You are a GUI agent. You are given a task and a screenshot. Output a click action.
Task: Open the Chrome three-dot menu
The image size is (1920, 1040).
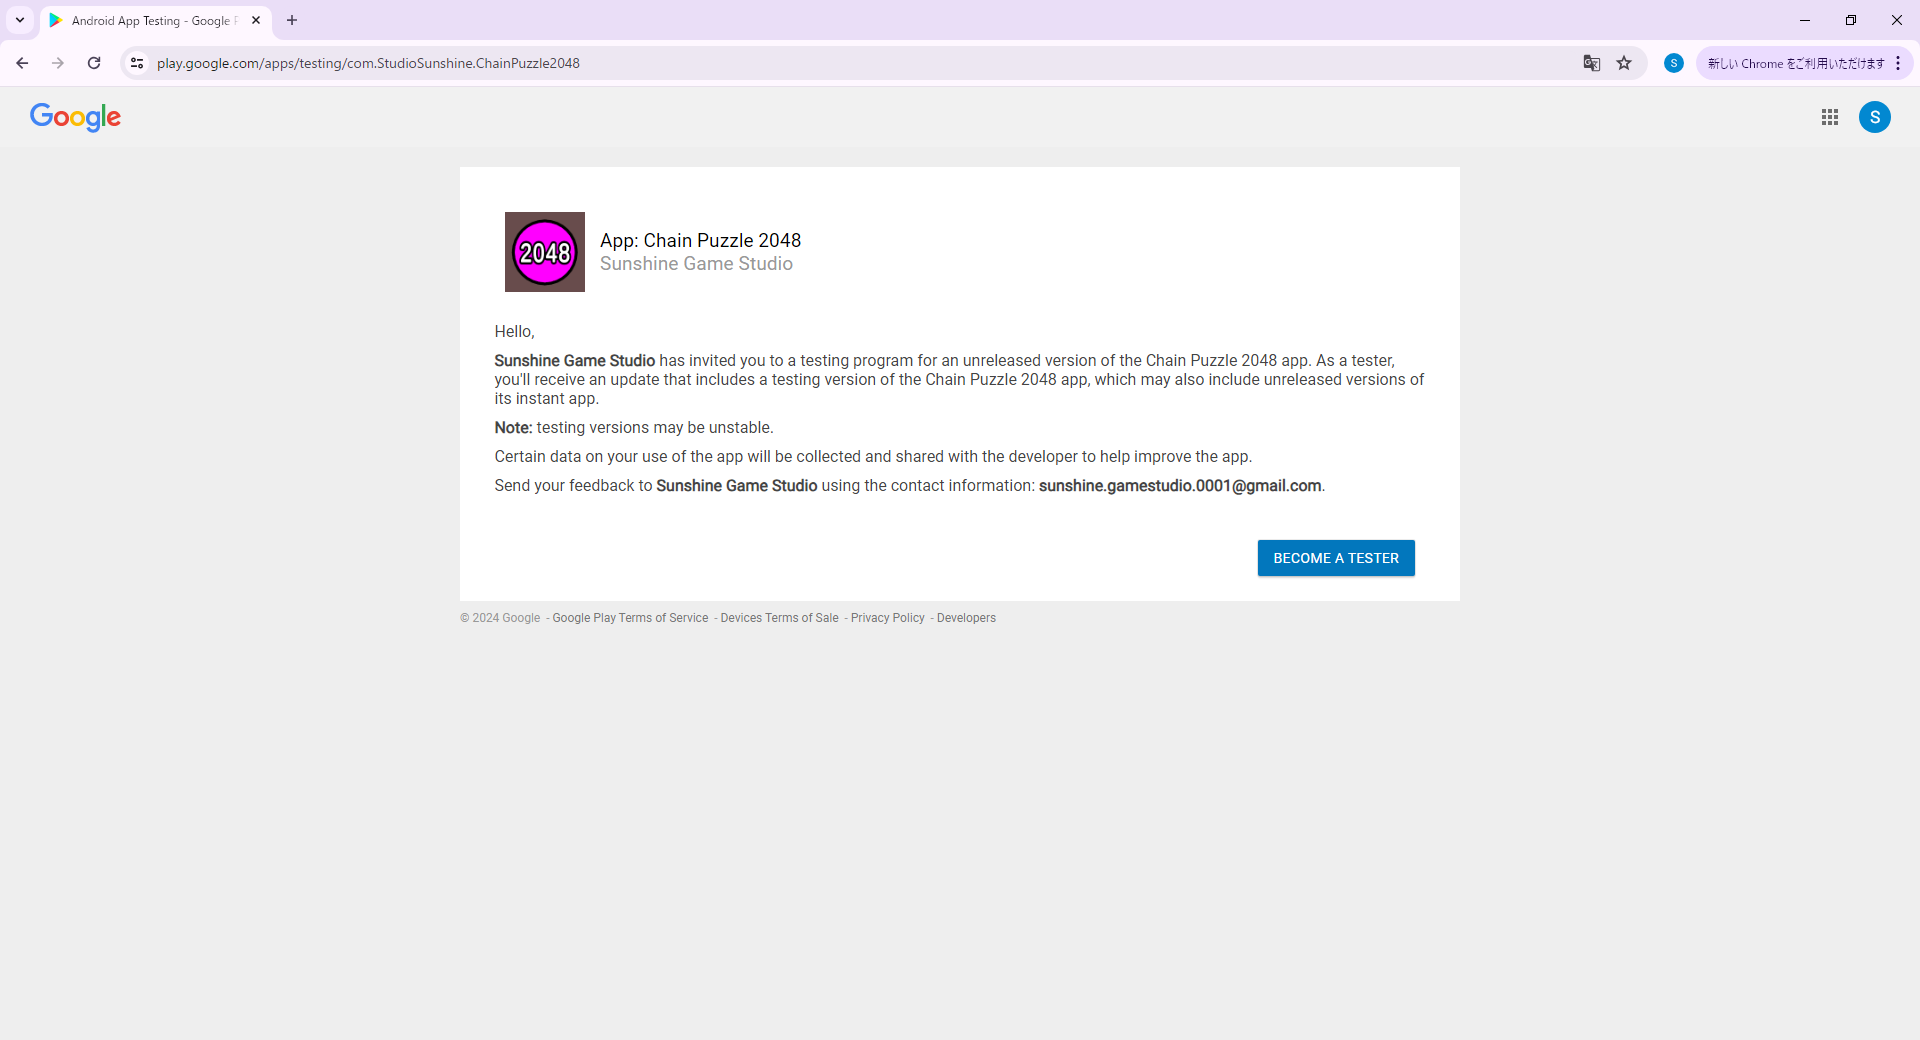click(x=1898, y=63)
